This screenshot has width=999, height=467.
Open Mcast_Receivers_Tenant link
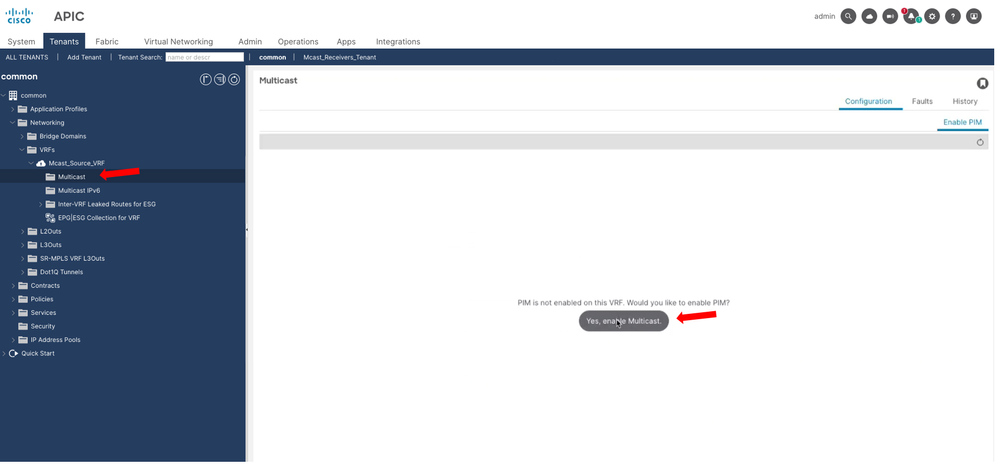(x=340, y=57)
